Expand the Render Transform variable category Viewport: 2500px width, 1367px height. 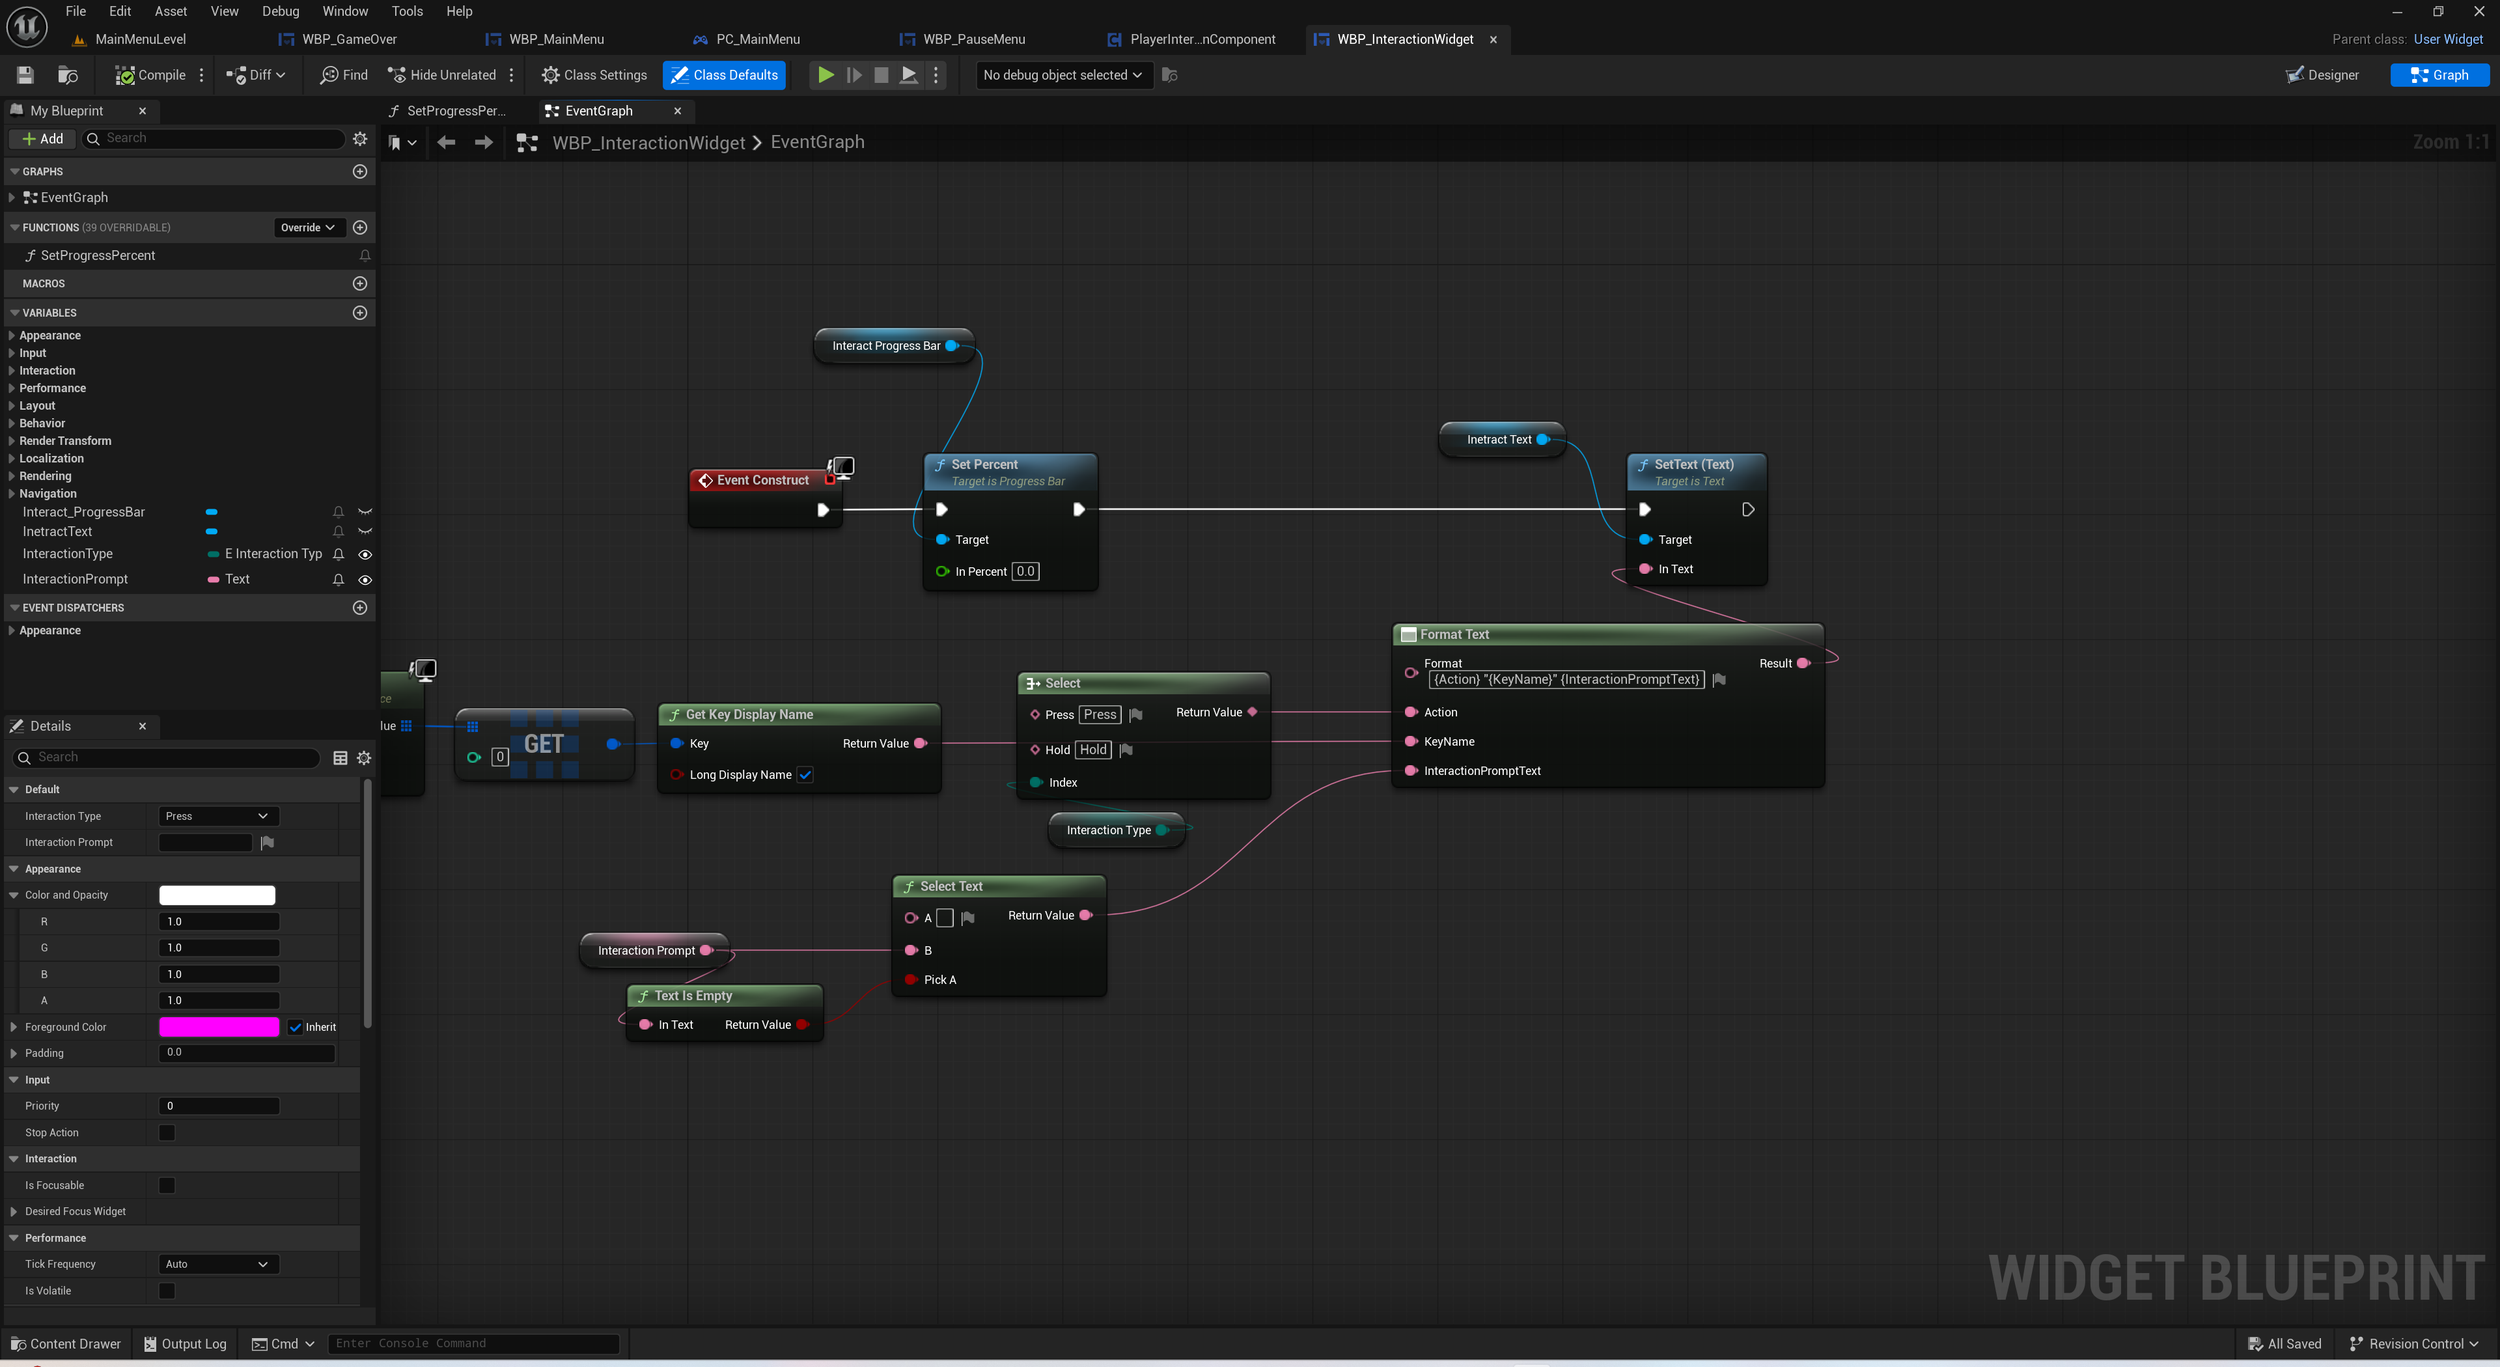11,441
